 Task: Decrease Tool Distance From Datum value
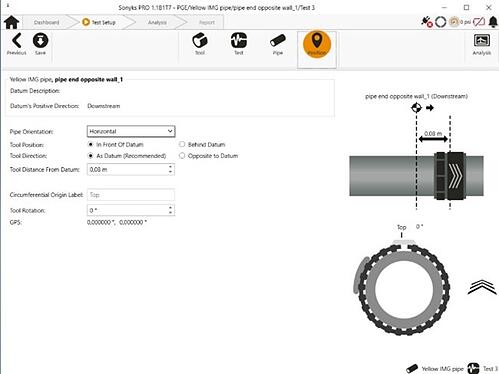170,172
